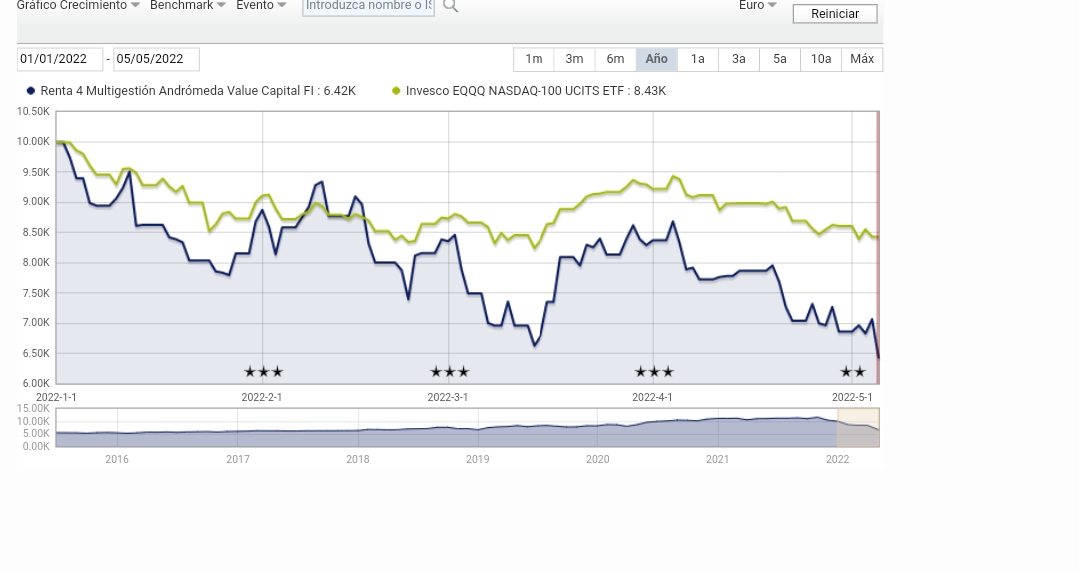This screenshot has height=571, width=1079.
Task: Click the Reiniciar button
Action: [x=835, y=14]
